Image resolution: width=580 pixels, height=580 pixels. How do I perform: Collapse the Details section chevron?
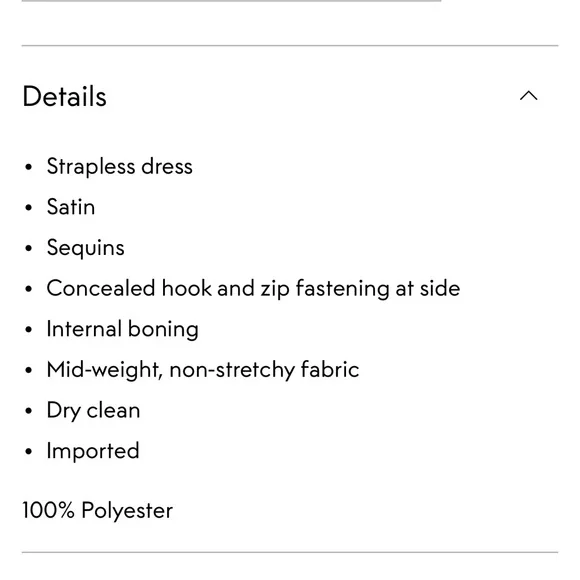528,96
